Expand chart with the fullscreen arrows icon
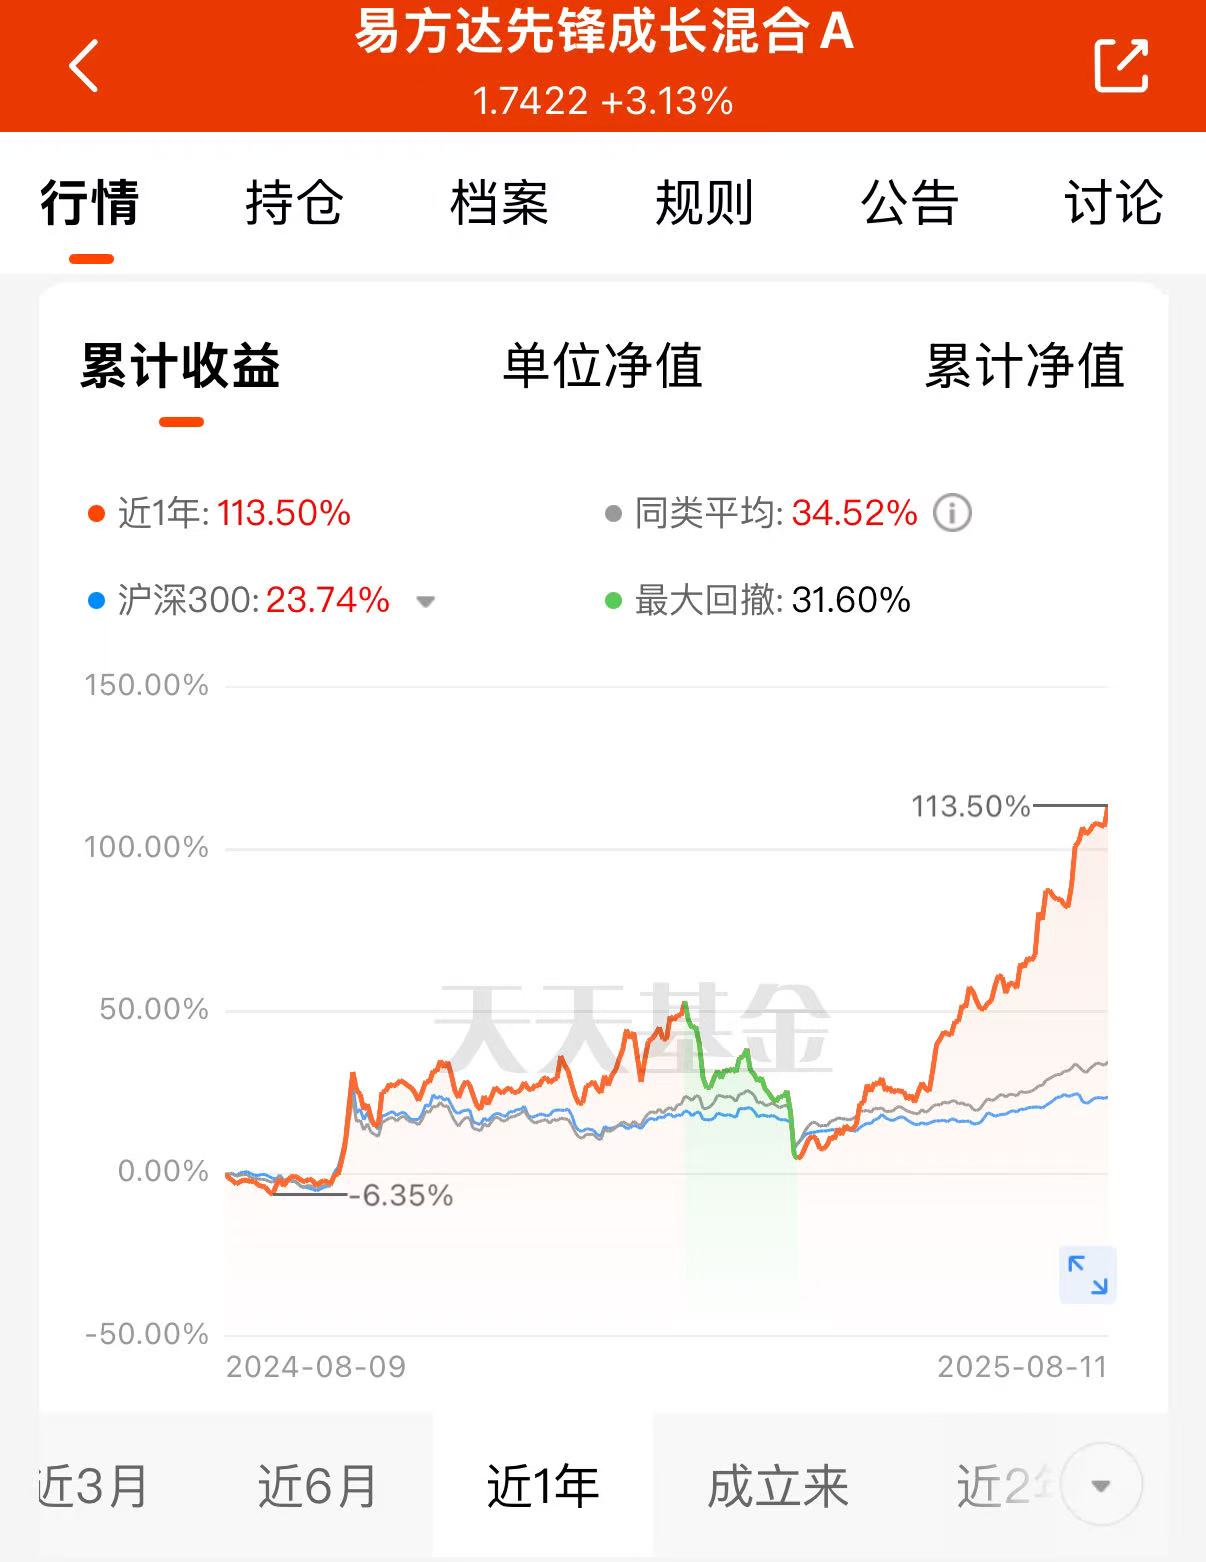The image size is (1206, 1562). [1088, 1275]
